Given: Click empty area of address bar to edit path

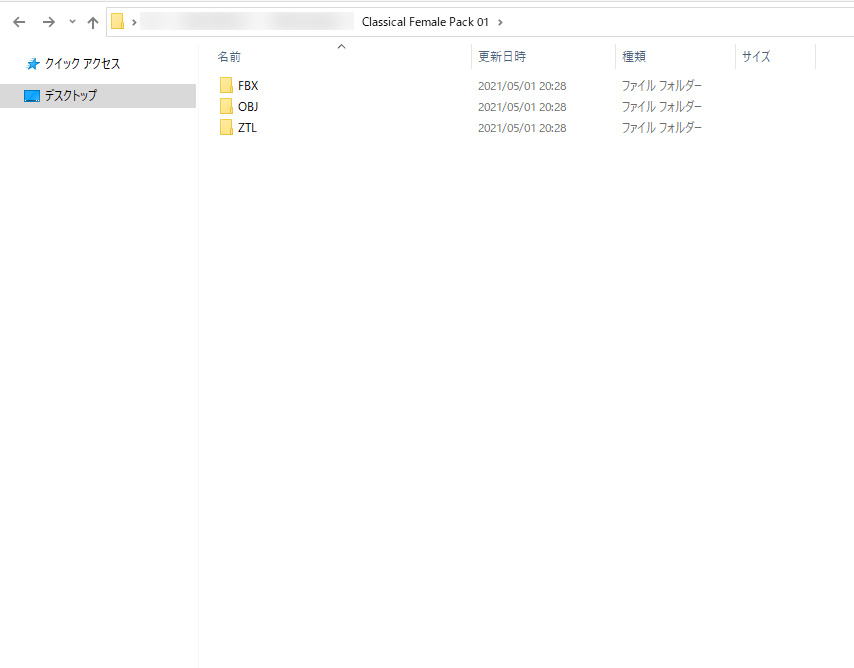Looking at the screenshot, I should coord(680,22).
